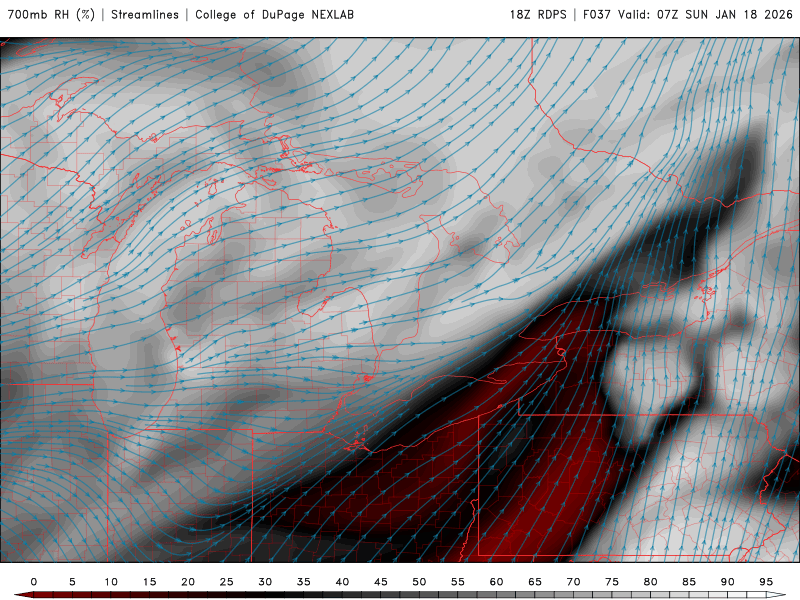Click the "0" label on the color scale

pyautogui.click(x=34, y=582)
